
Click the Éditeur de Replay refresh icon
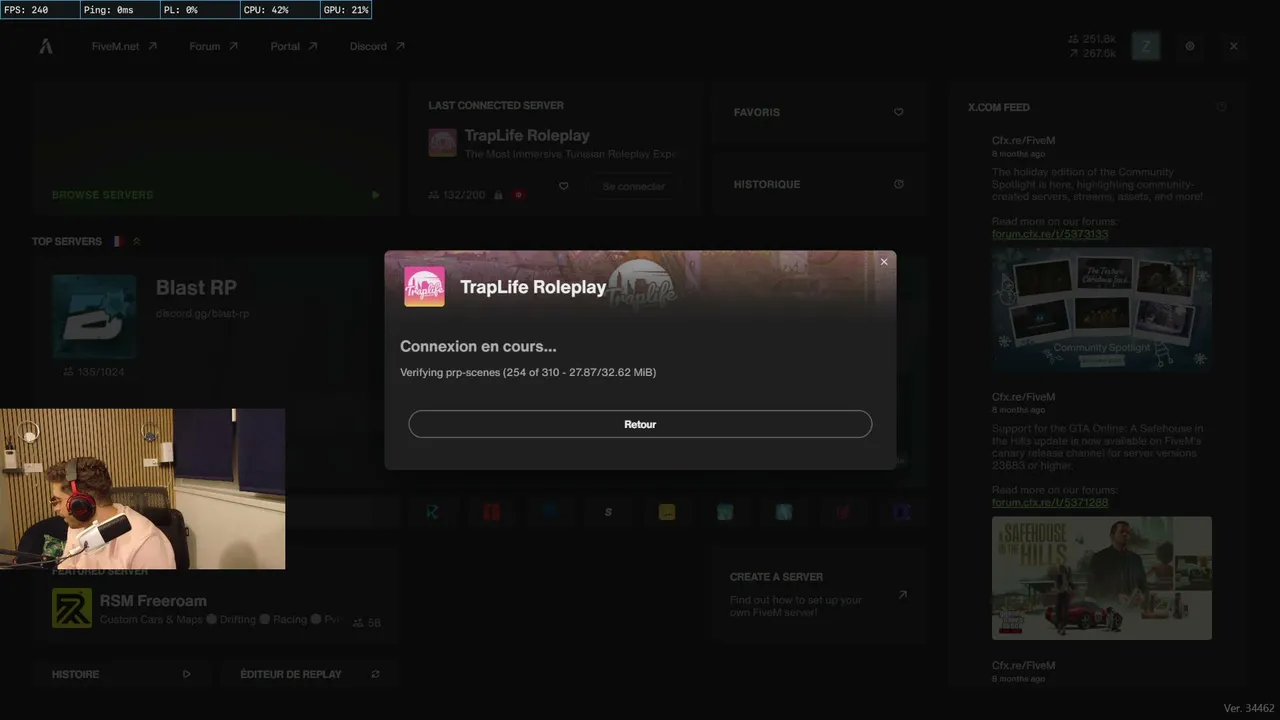point(376,674)
